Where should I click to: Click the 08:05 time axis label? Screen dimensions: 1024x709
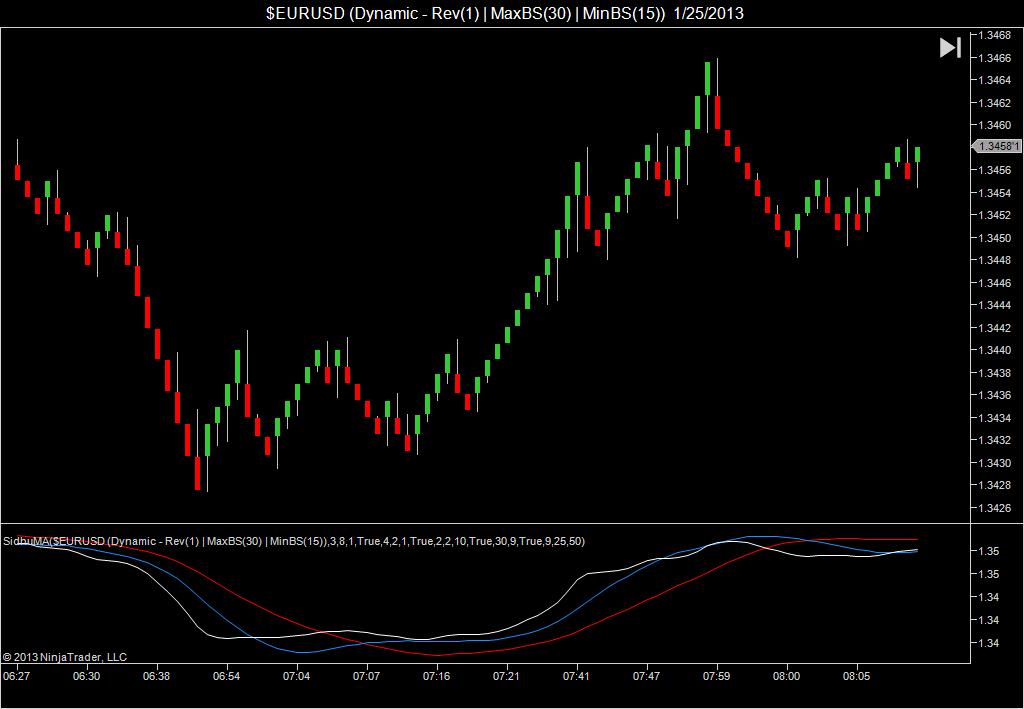[856, 676]
